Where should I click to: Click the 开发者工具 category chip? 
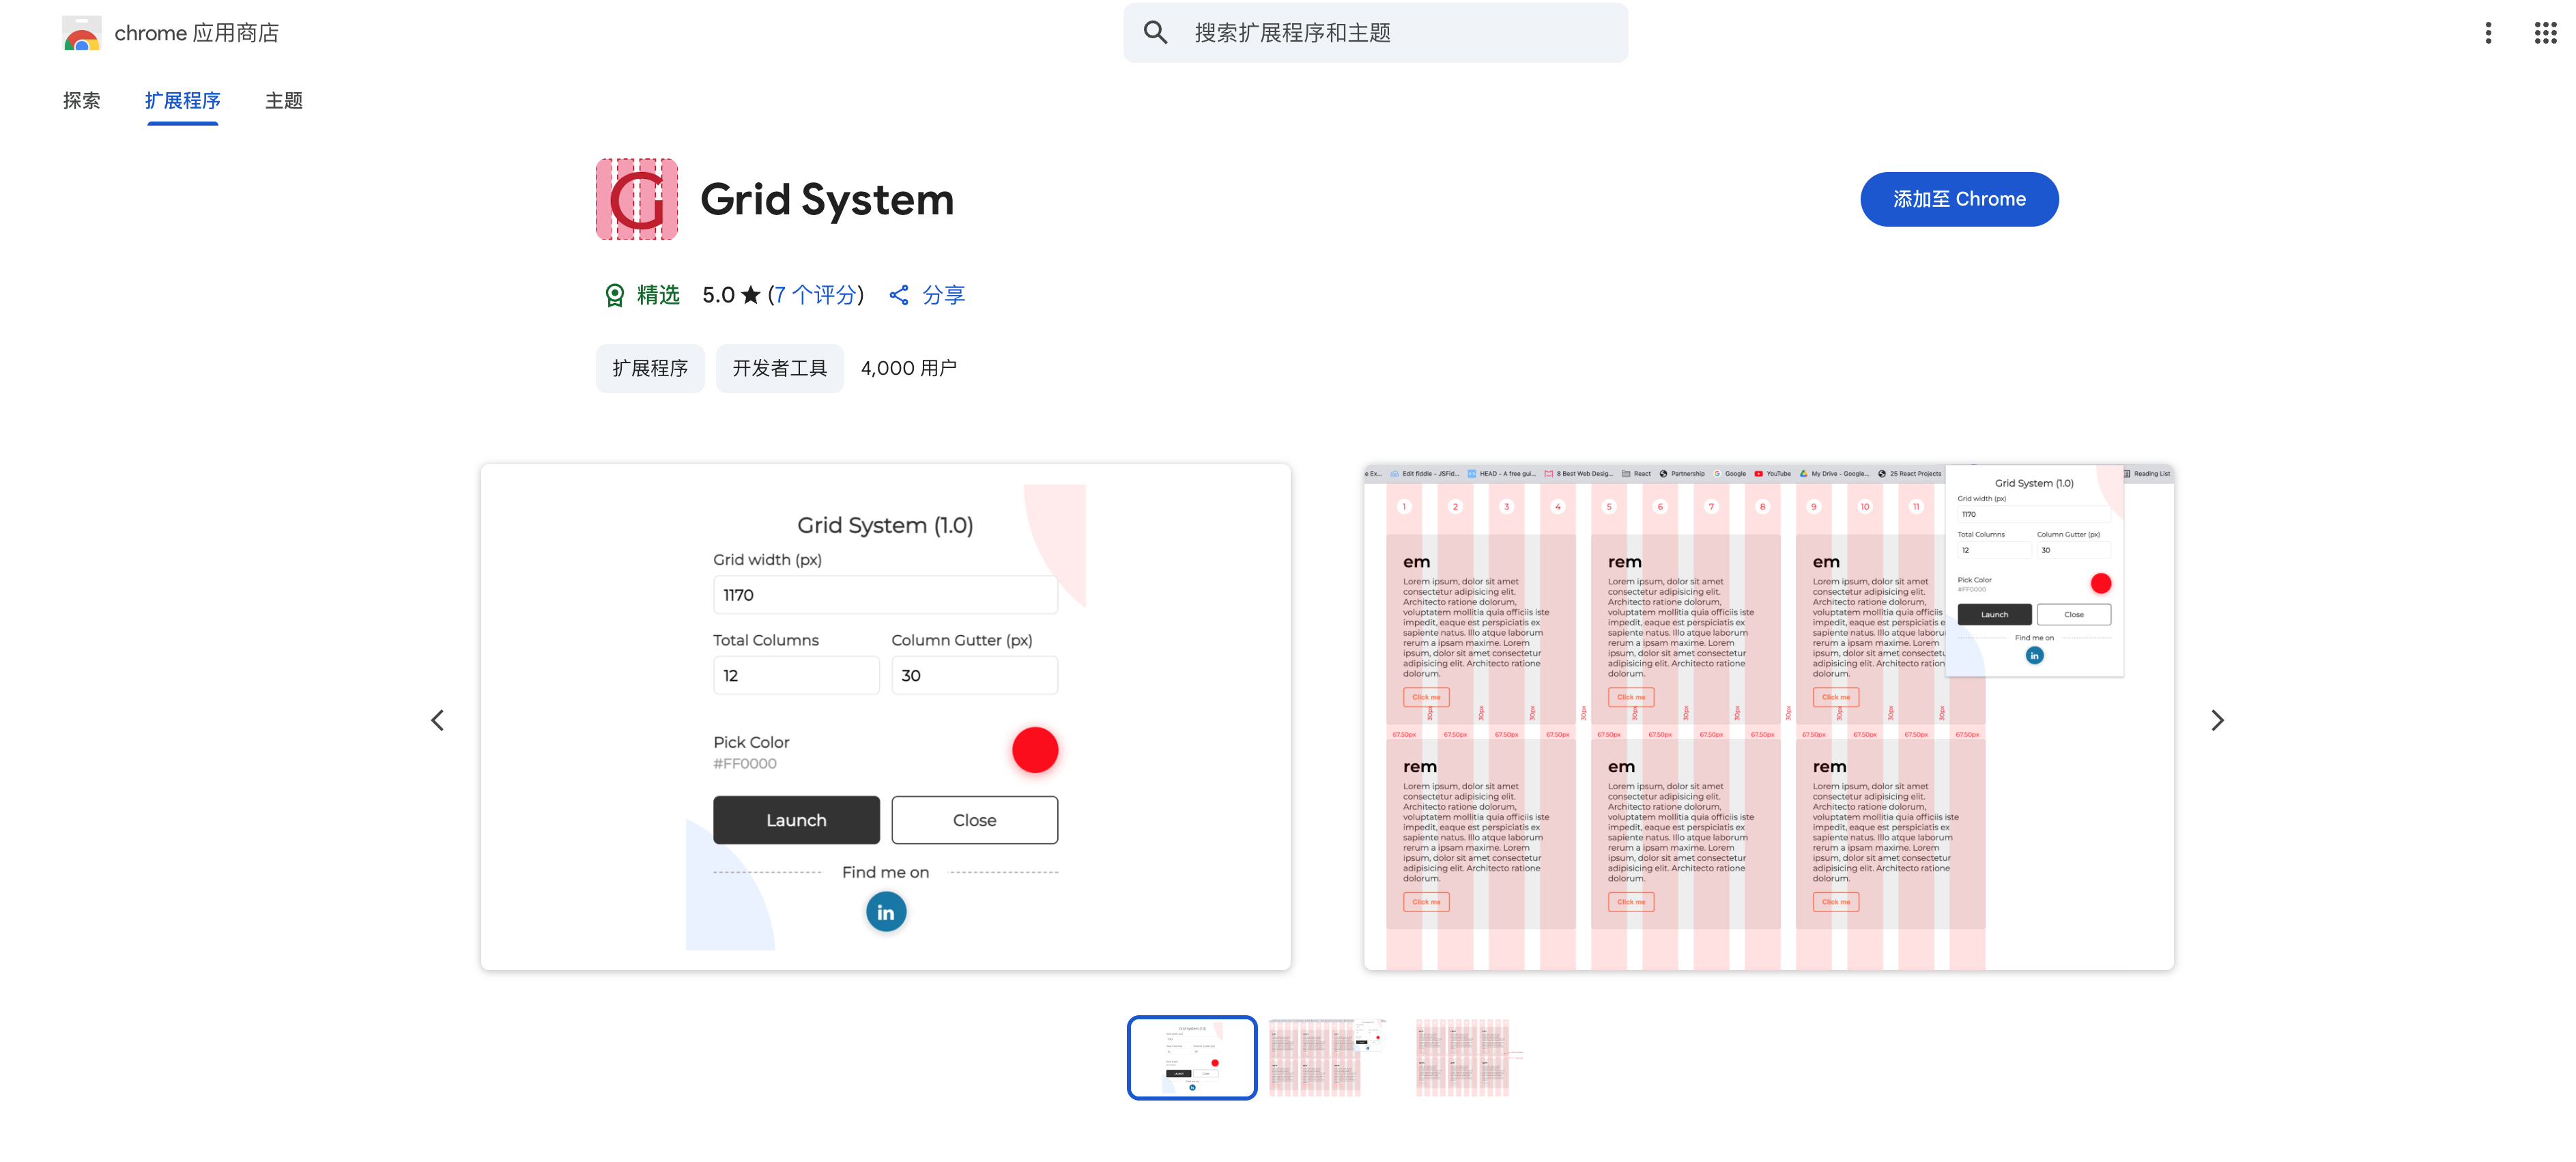coord(779,368)
